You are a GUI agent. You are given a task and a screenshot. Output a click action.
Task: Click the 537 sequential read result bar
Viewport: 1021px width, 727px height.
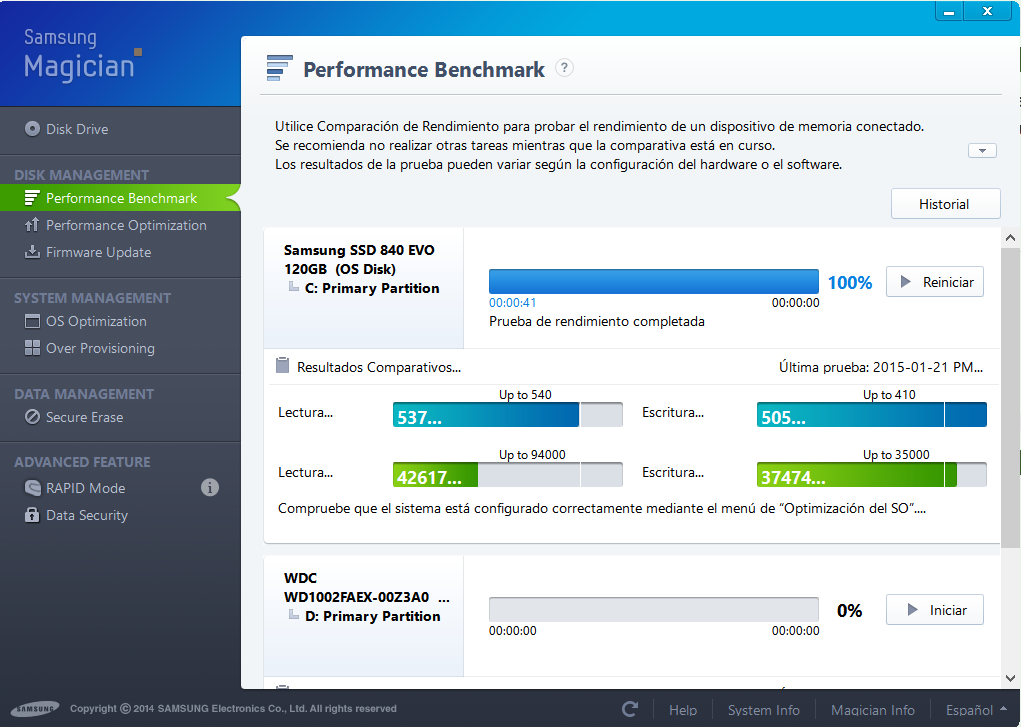508,414
